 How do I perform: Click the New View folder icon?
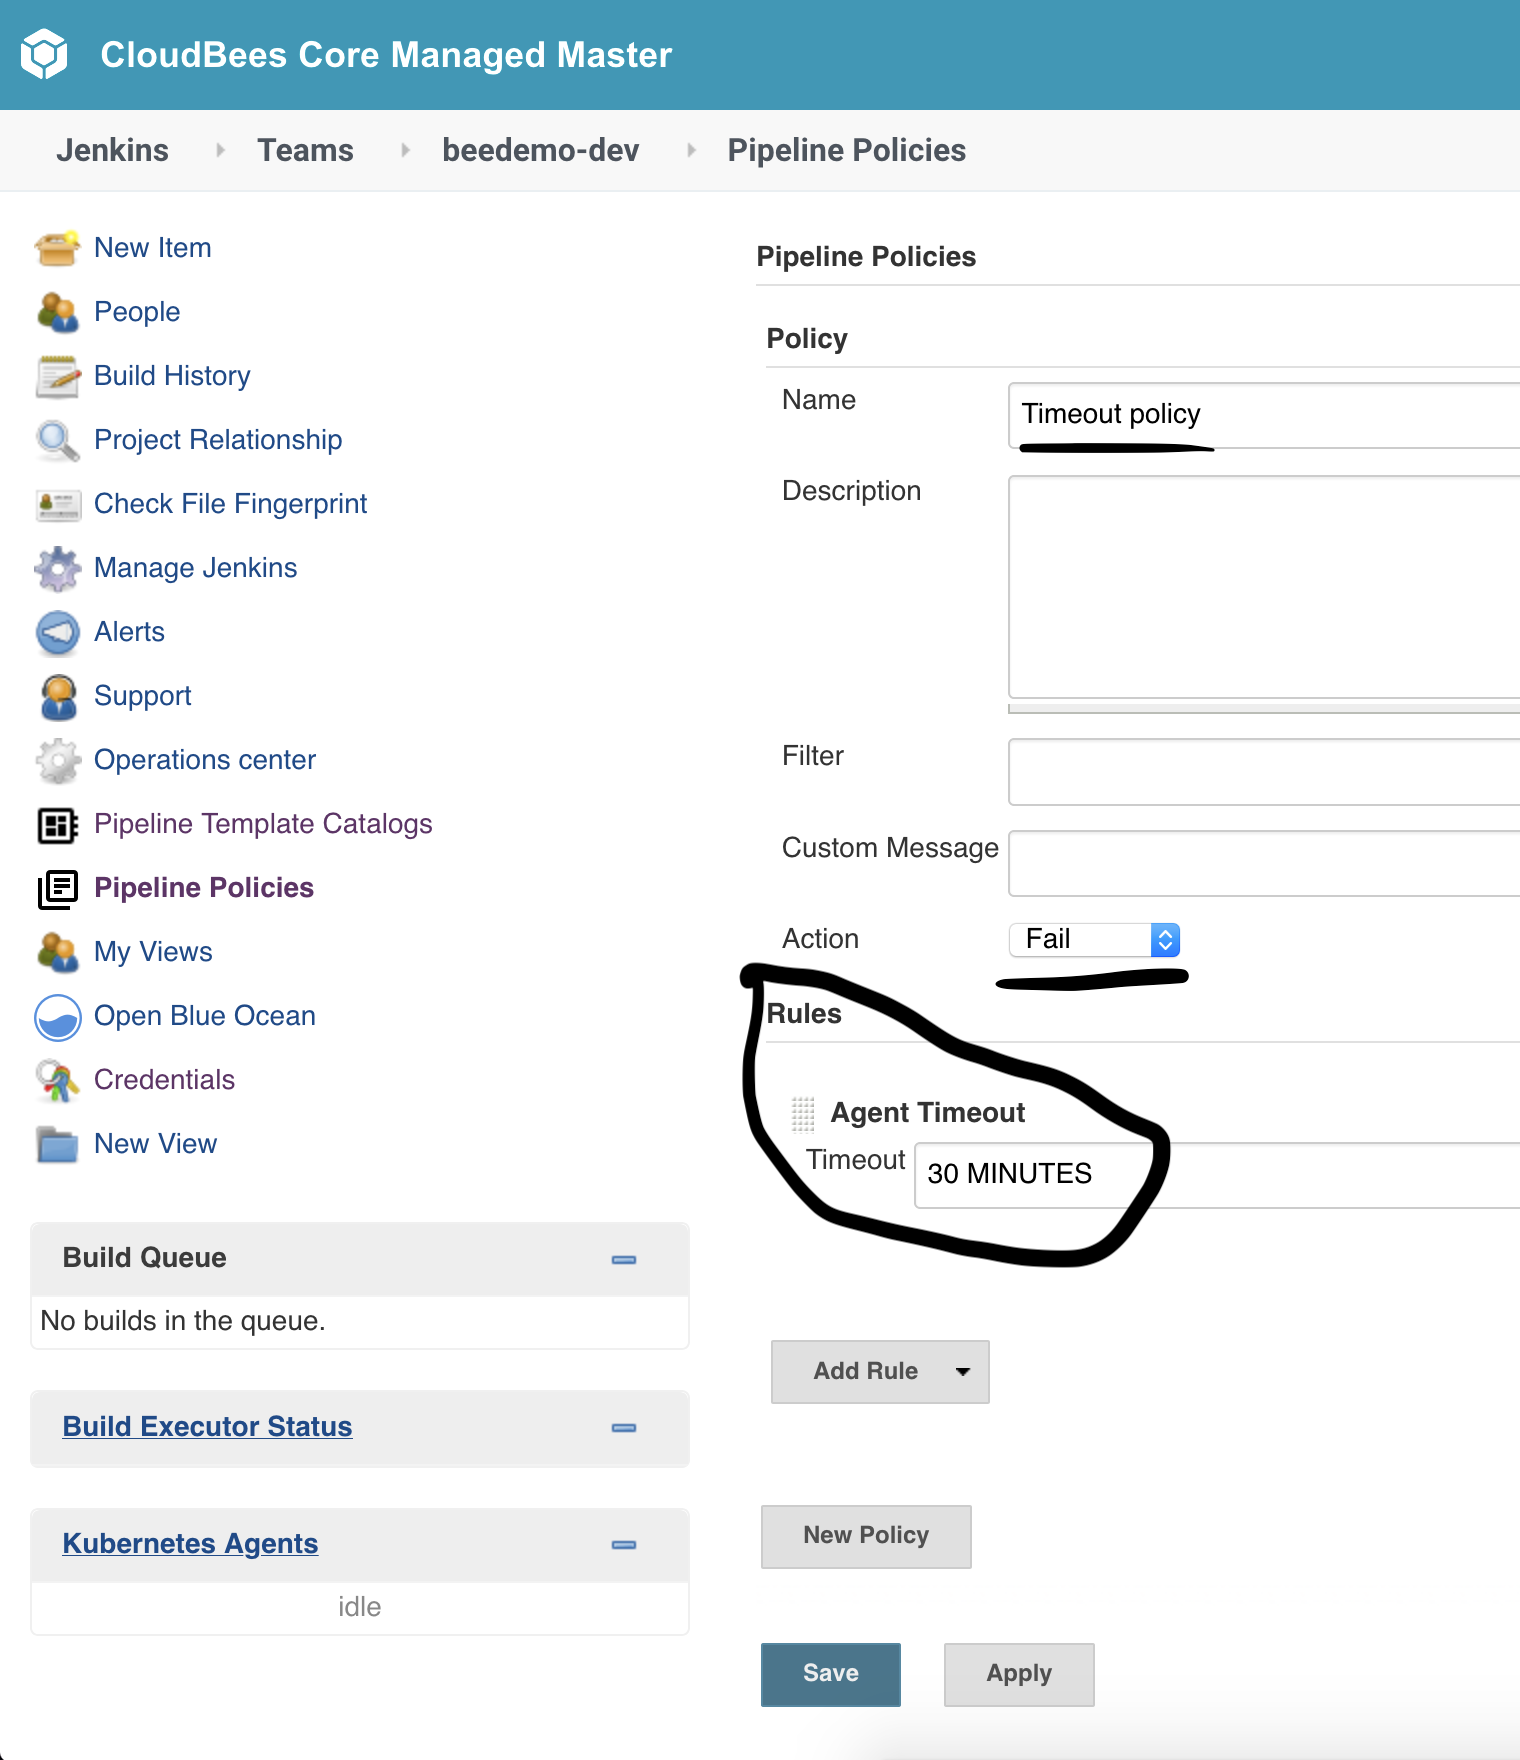(x=57, y=1144)
